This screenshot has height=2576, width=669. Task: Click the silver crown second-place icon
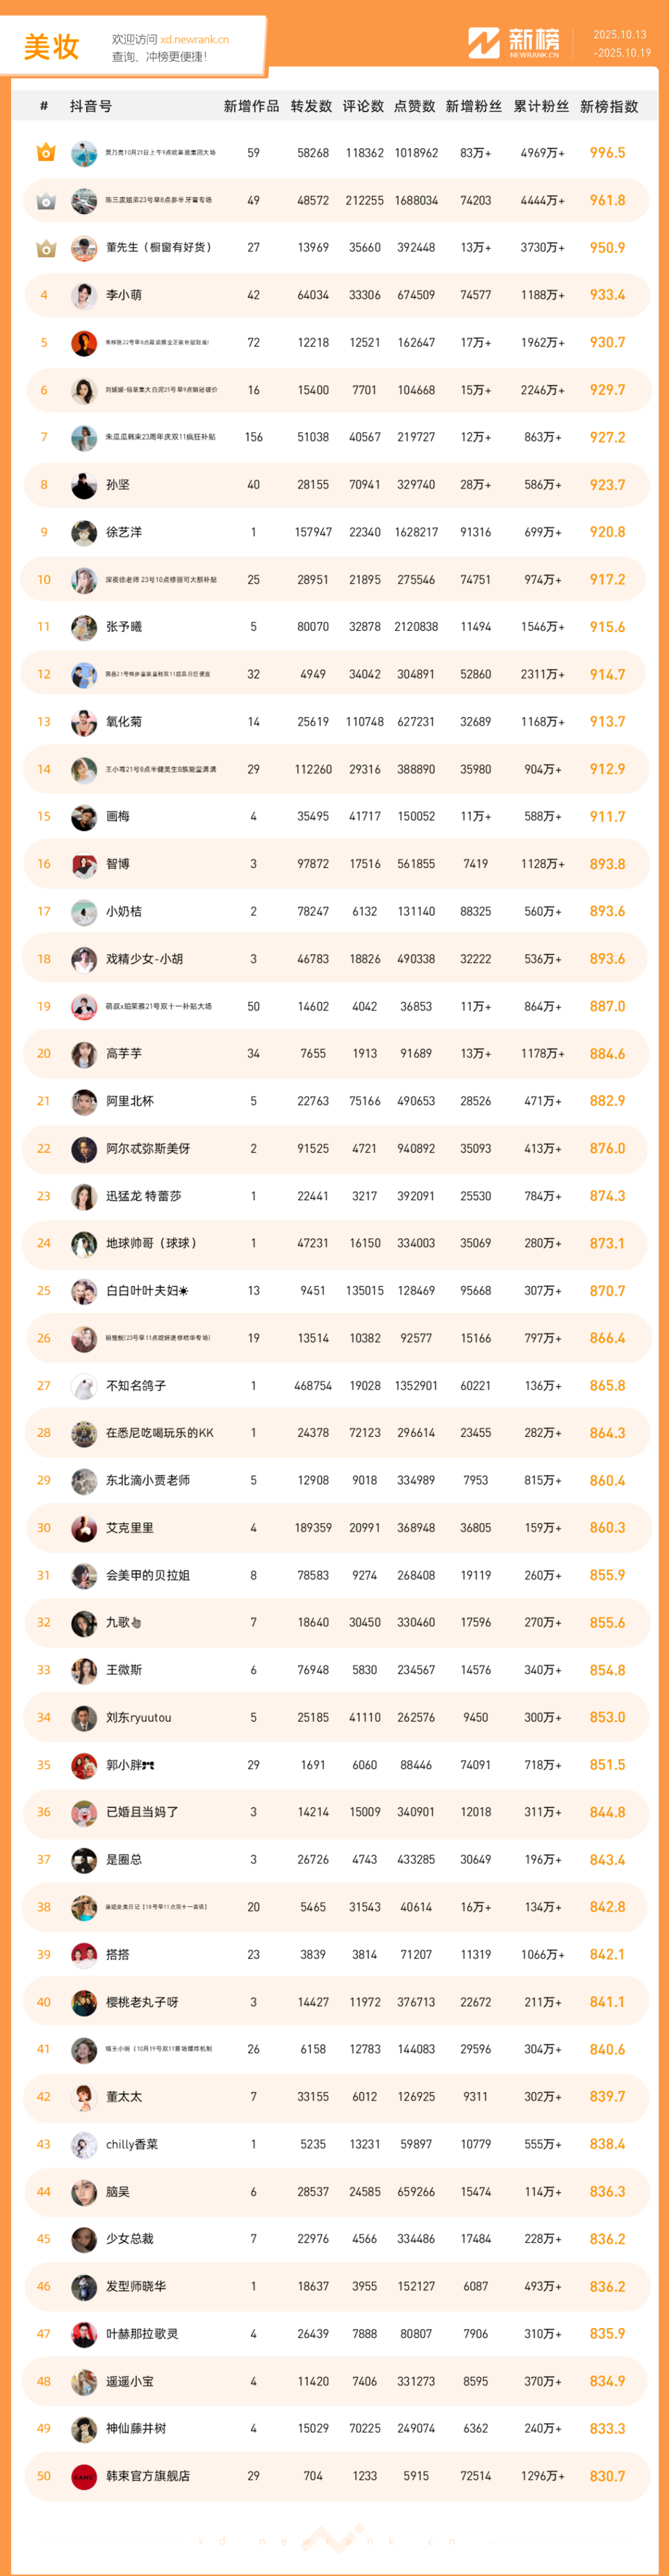point(45,201)
